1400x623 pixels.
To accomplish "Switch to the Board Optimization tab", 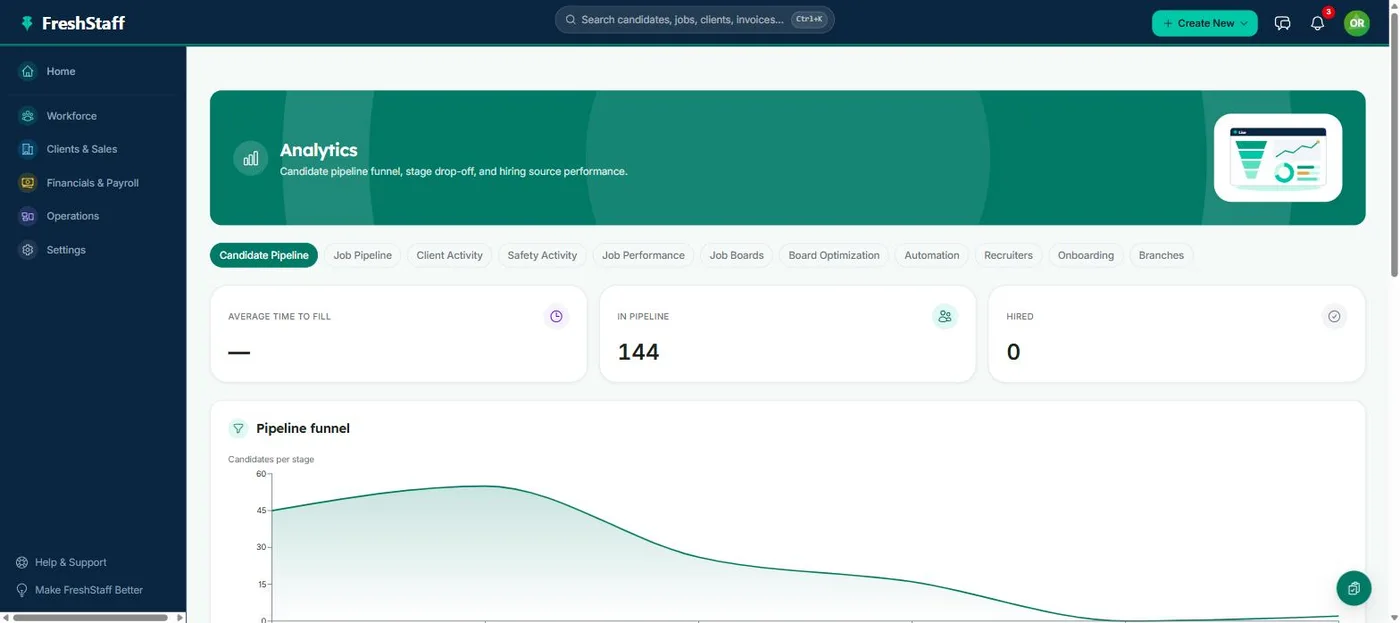I will point(834,255).
